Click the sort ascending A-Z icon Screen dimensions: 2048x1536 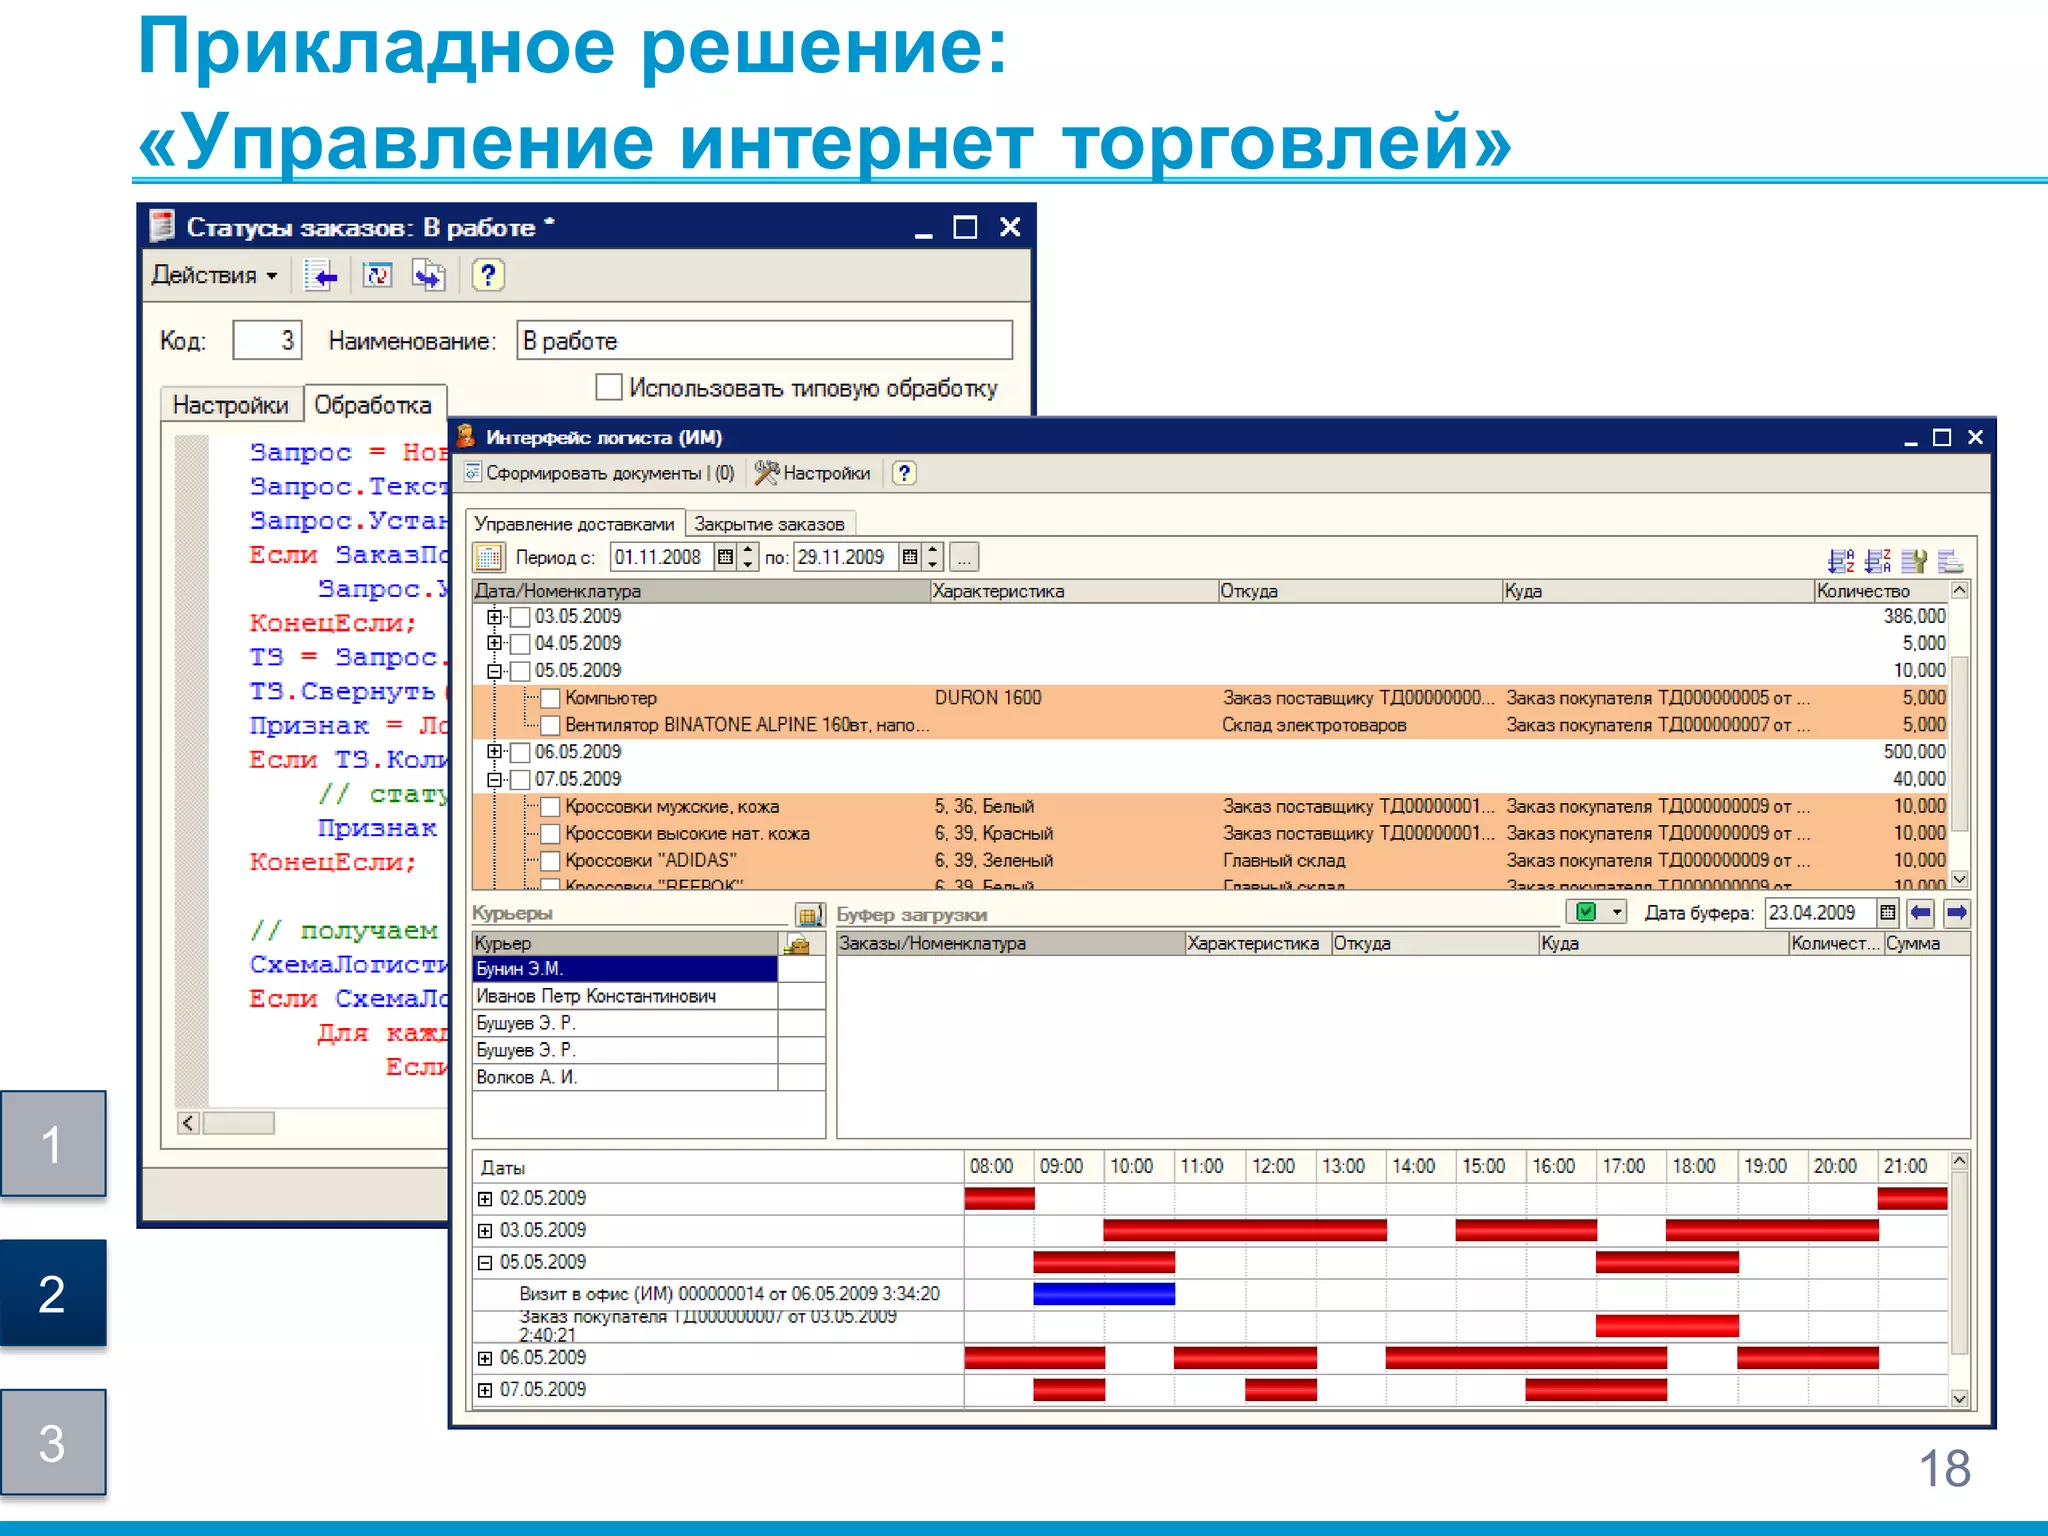[1840, 560]
